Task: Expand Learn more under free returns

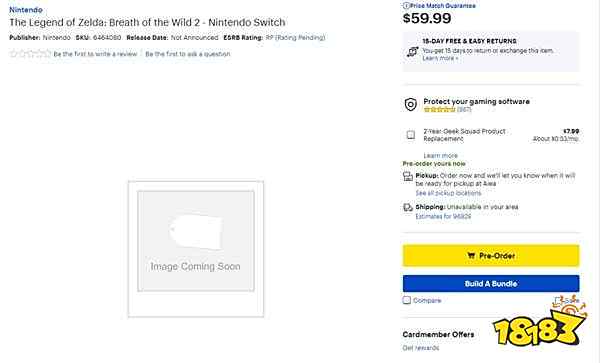Action: pos(440,58)
